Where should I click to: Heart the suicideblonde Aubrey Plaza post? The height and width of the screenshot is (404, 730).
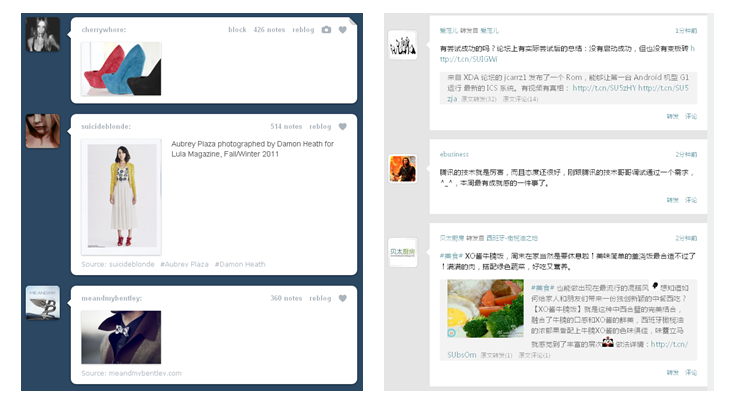(343, 127)
